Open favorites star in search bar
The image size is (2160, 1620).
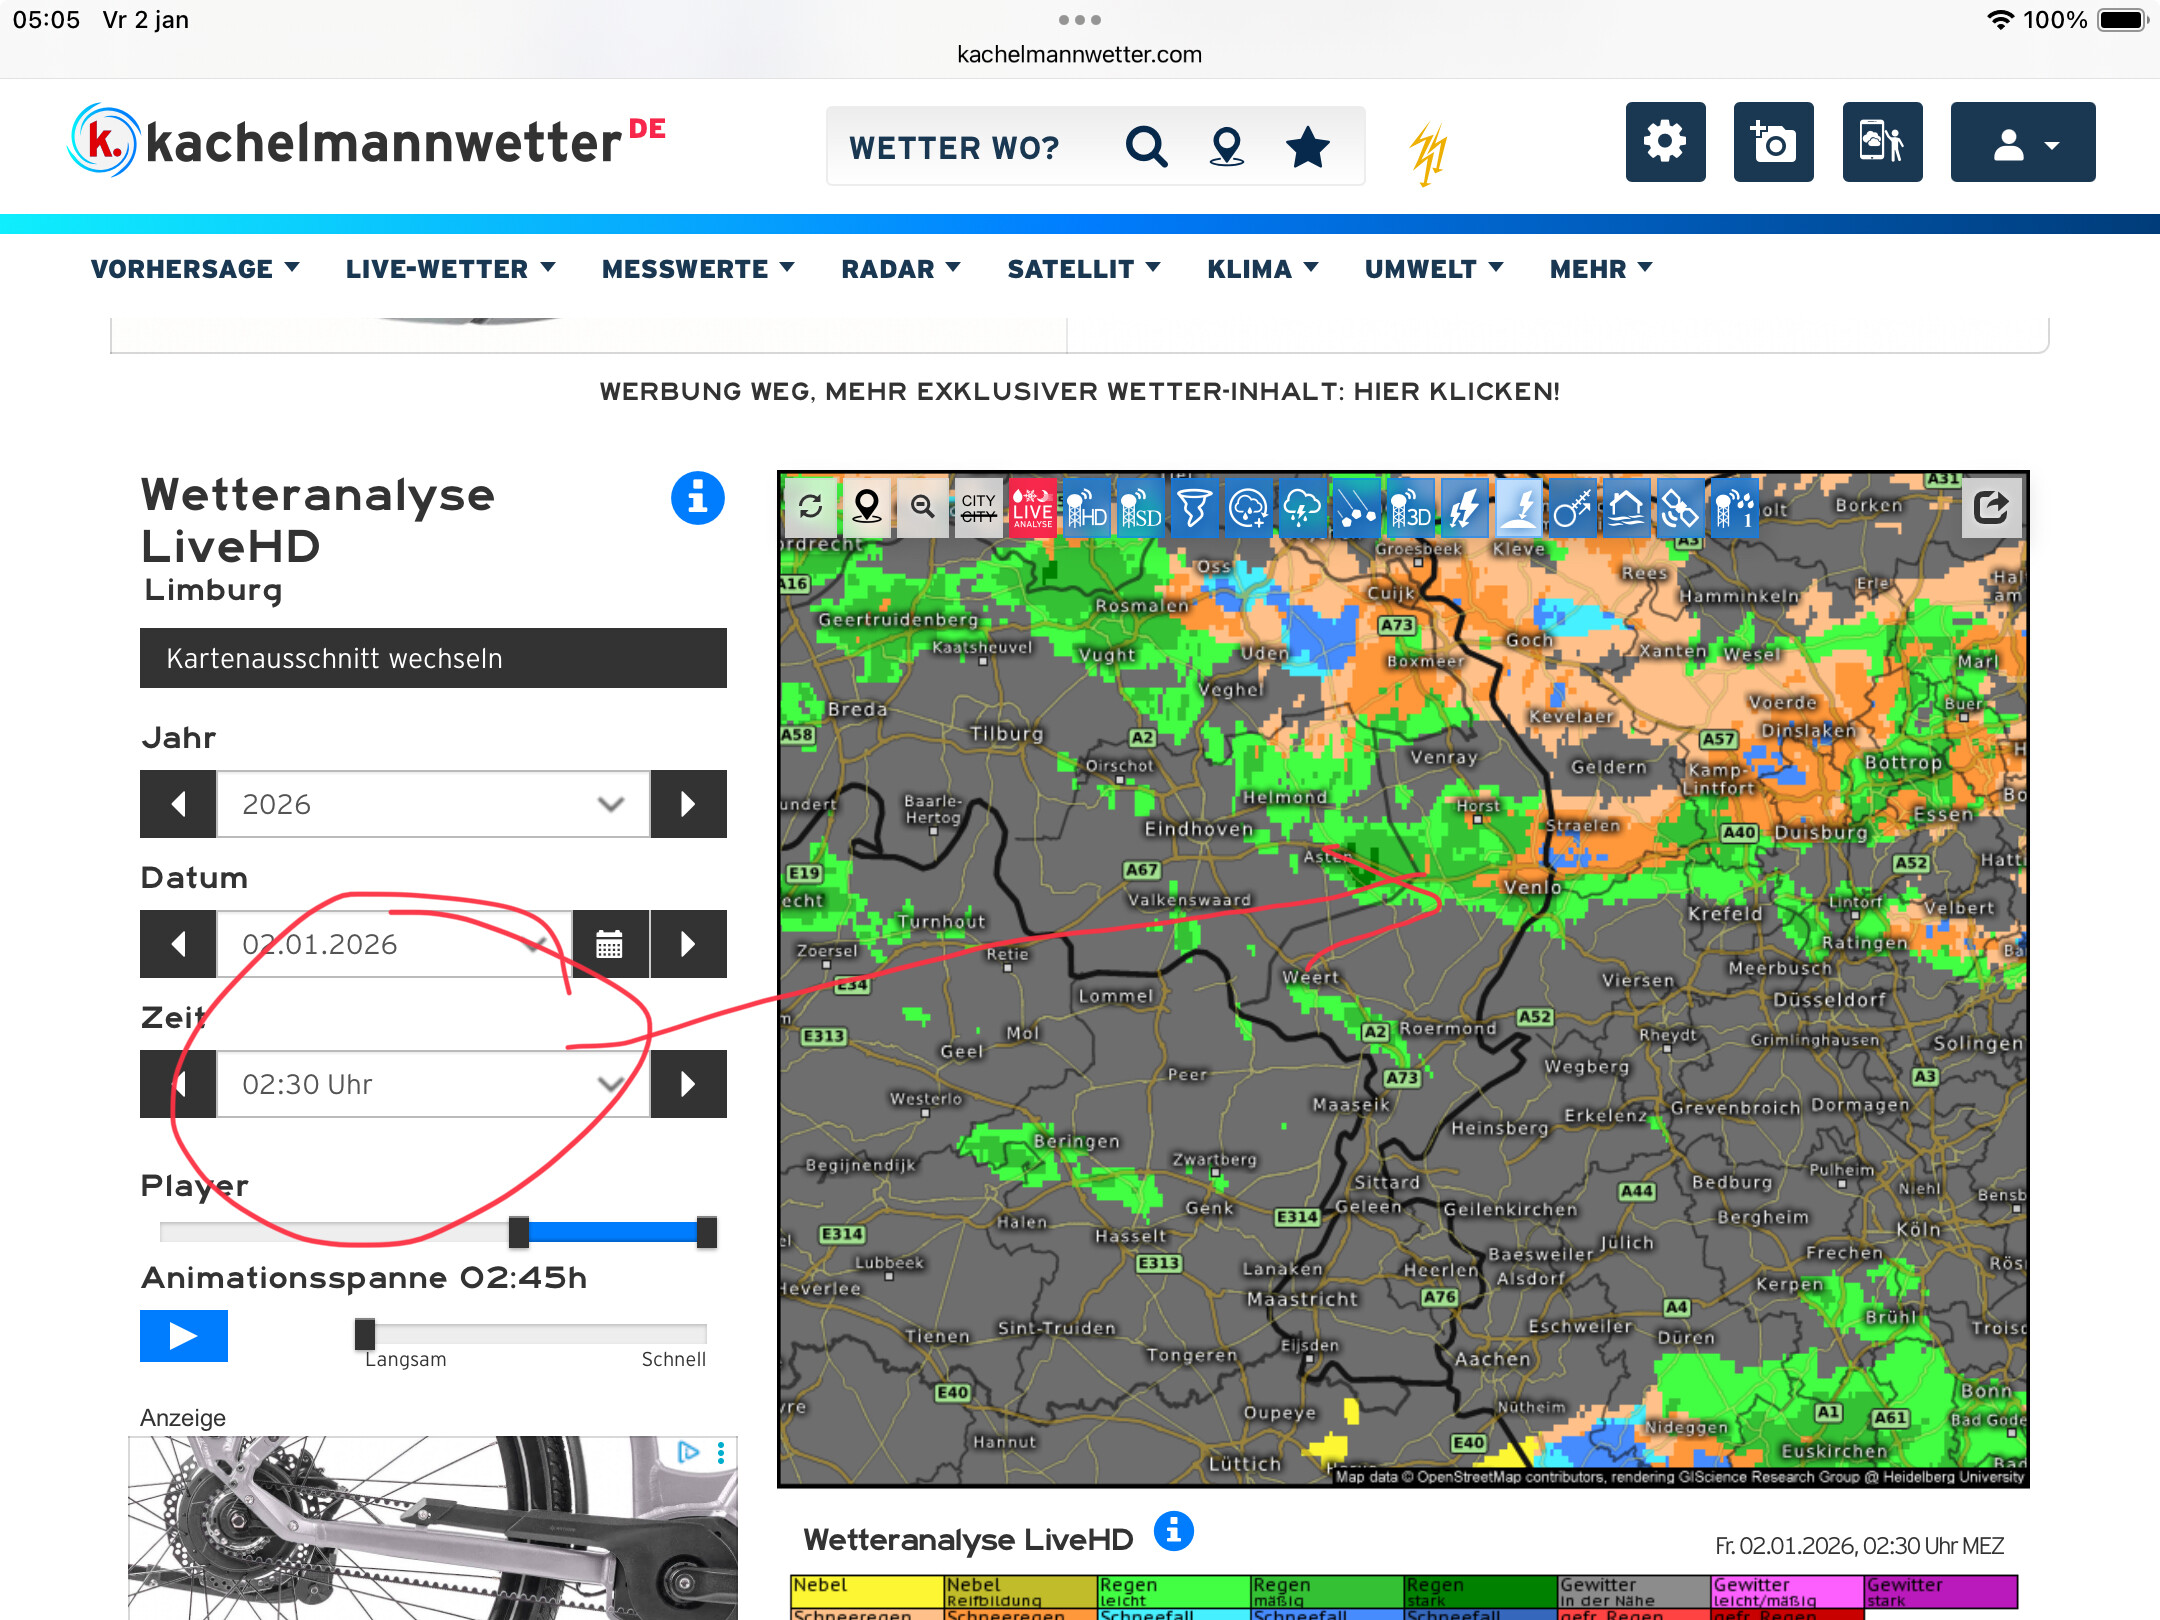1308,147
